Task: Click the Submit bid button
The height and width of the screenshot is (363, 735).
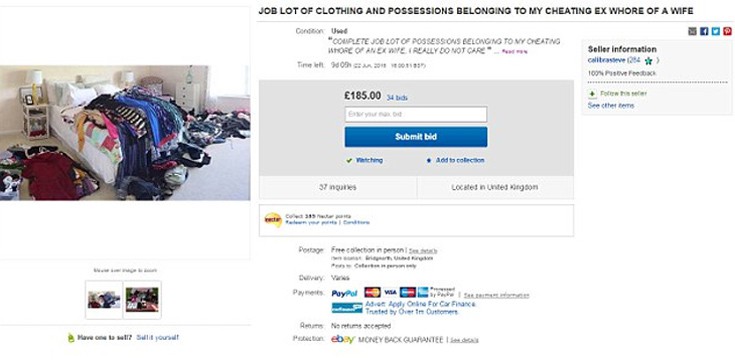Action: [416, 137]
